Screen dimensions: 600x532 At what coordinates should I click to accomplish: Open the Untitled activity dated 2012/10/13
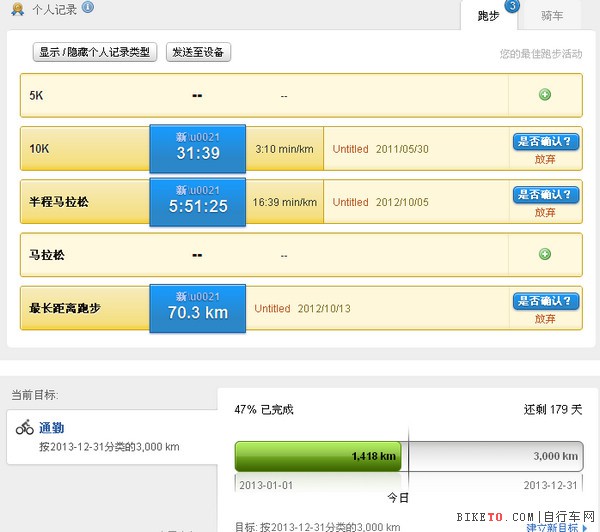click(272, 308)
